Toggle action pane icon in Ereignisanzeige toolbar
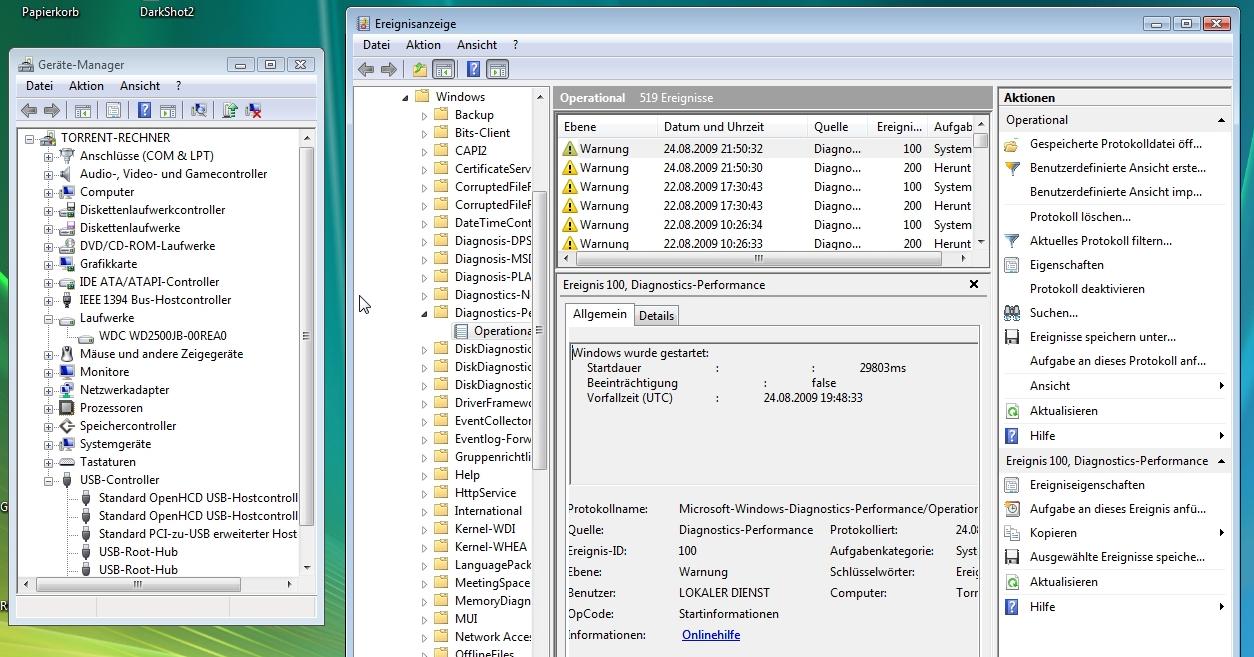 [x=498, y=69]
